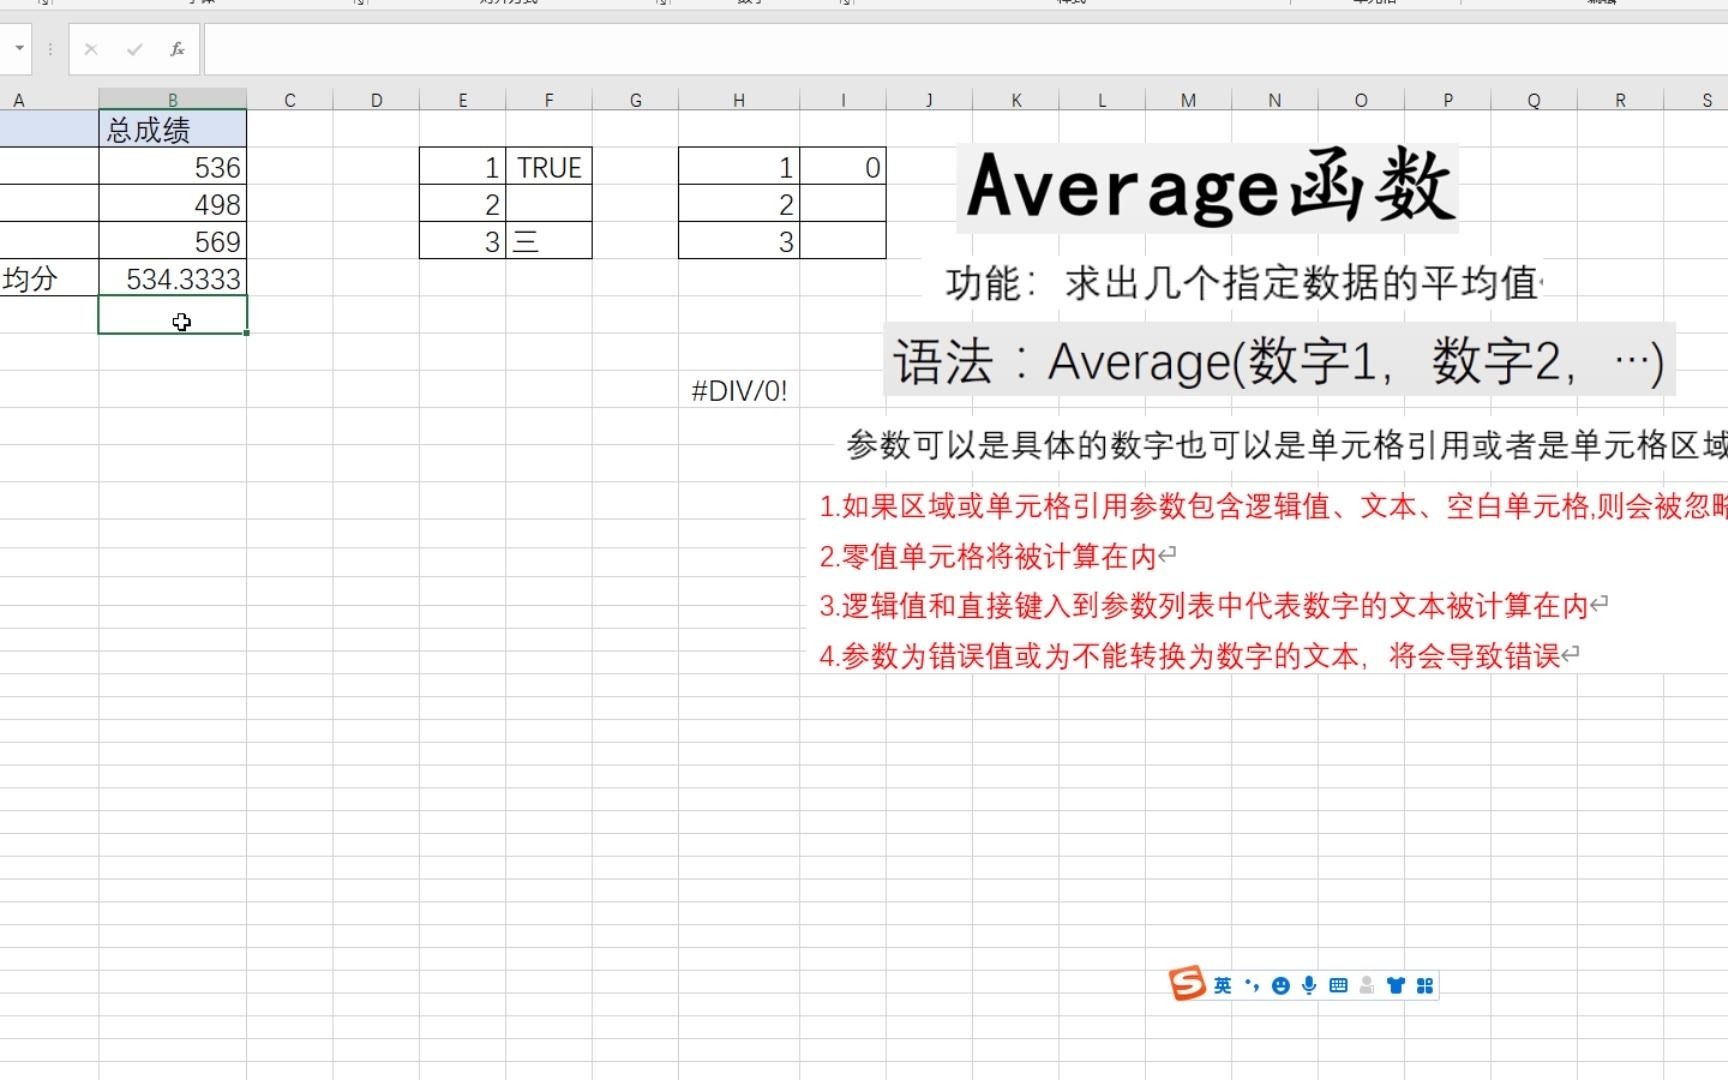This screenshot has height=1080, width=1728.
Task: Click the Cancel X in formula bar
Action: tap(91, 49)
